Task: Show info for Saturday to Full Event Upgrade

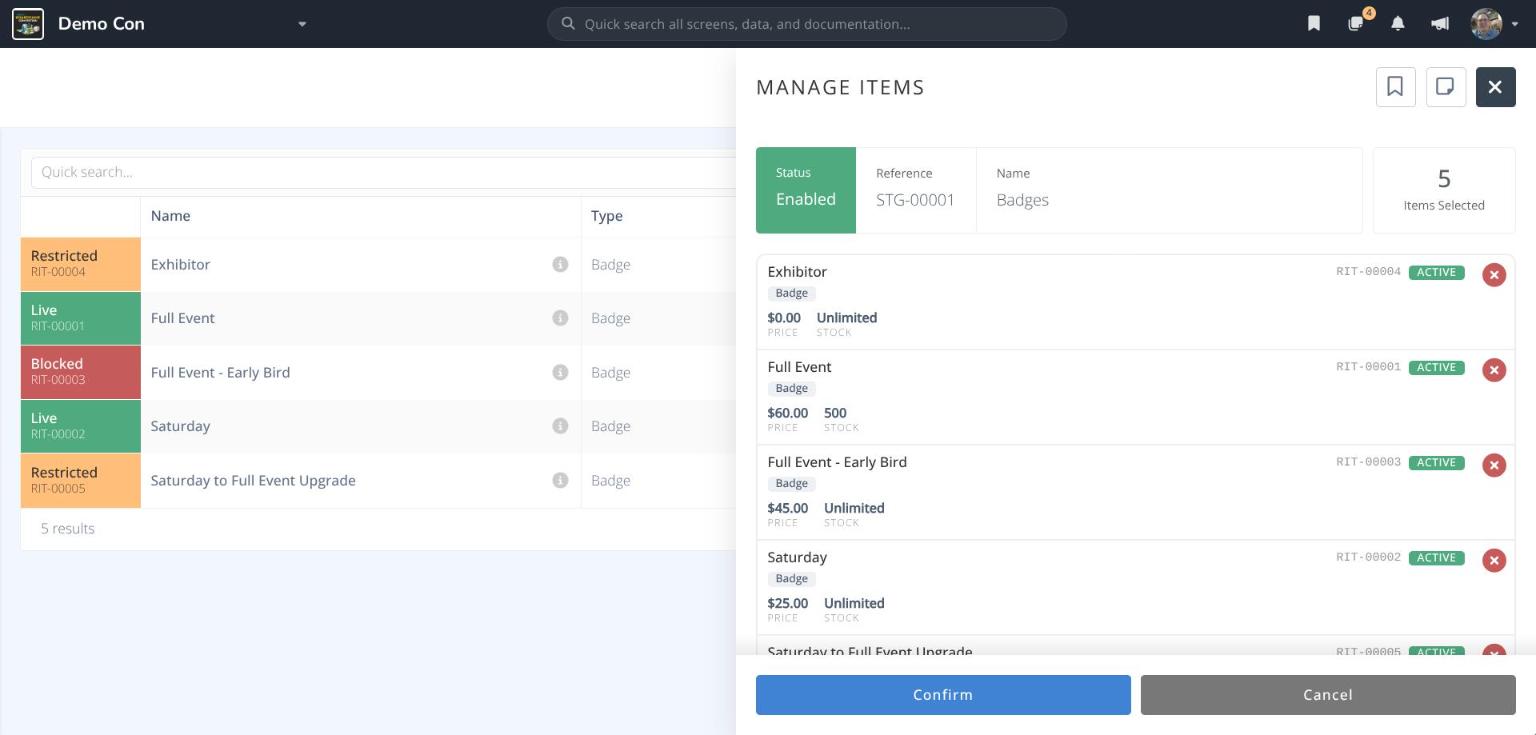Action: [560, 480]
